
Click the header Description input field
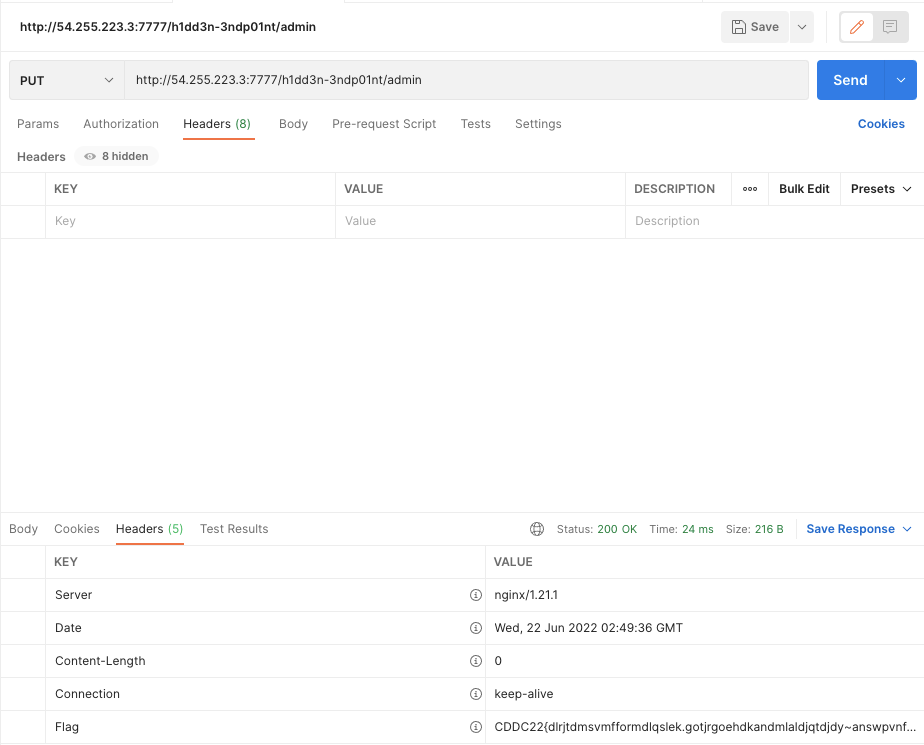774,222
